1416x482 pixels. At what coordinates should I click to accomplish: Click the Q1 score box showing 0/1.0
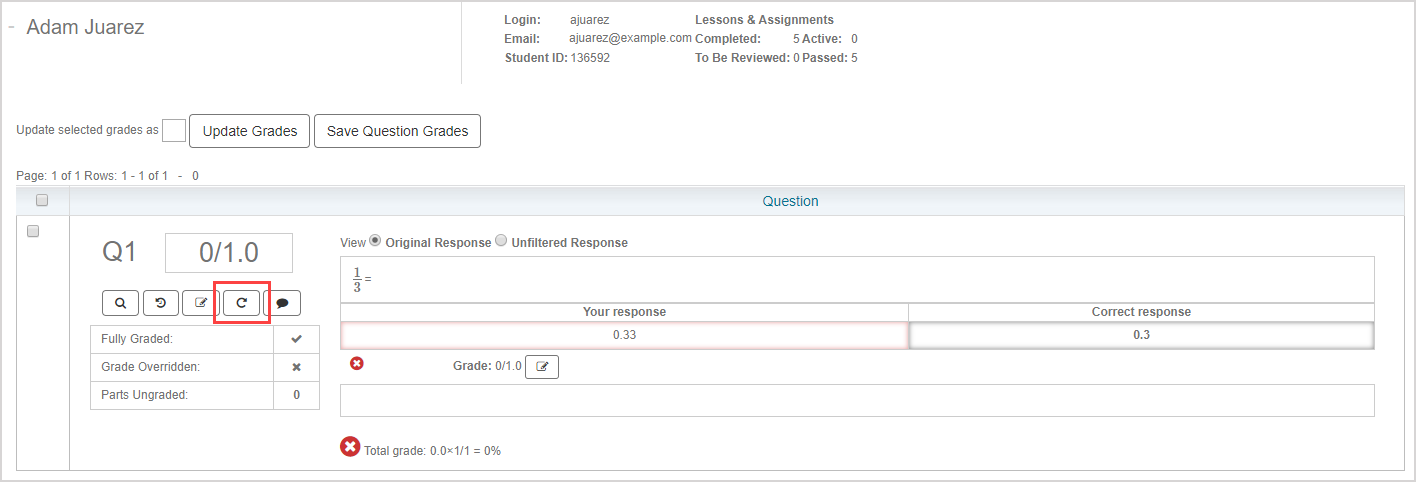point(229,253)
